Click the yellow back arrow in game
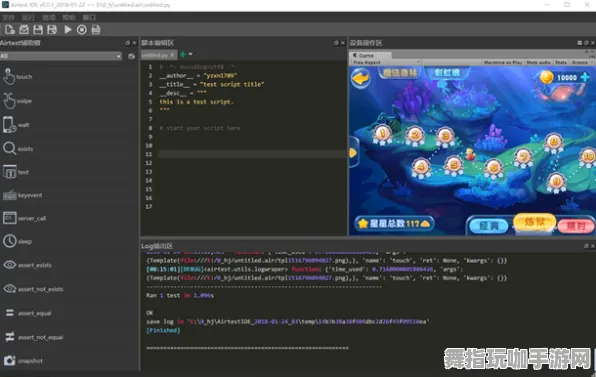The width and height of the screenshot is (596, 377). click(360, 79)
